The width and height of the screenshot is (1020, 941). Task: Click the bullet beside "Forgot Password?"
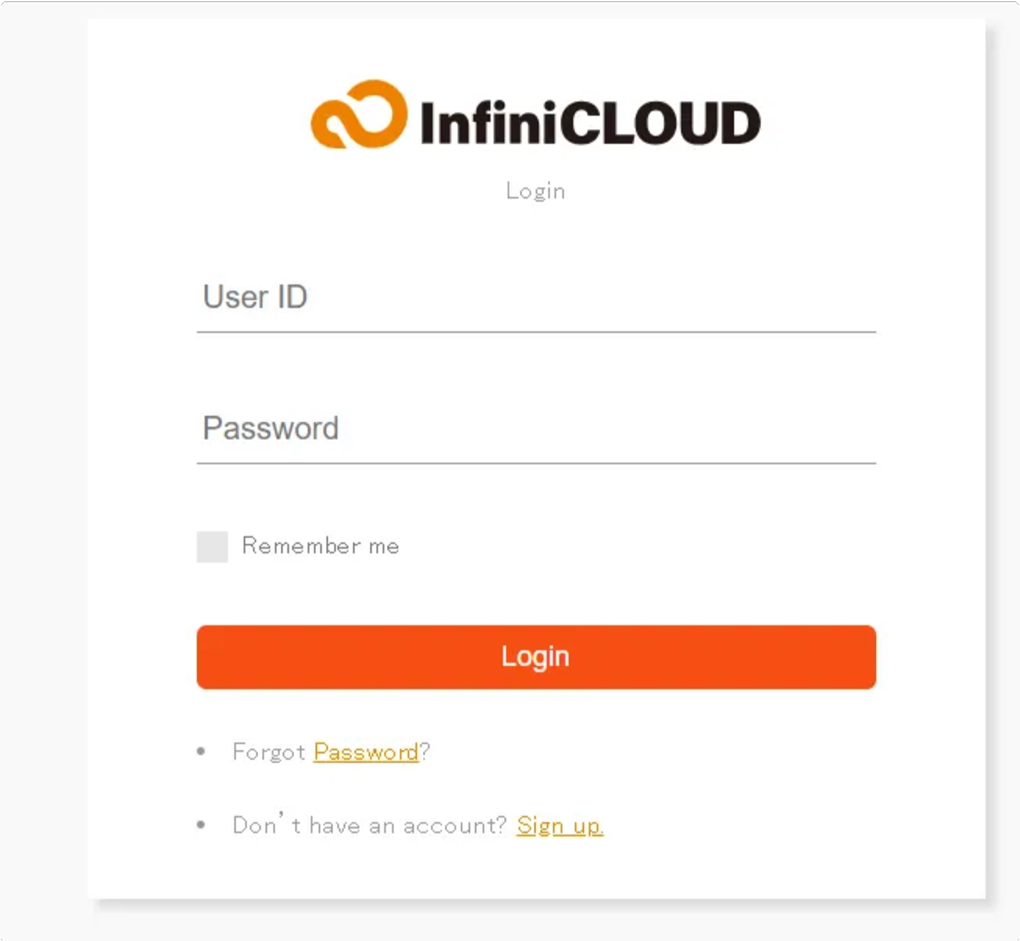click(x=201, y=751)
